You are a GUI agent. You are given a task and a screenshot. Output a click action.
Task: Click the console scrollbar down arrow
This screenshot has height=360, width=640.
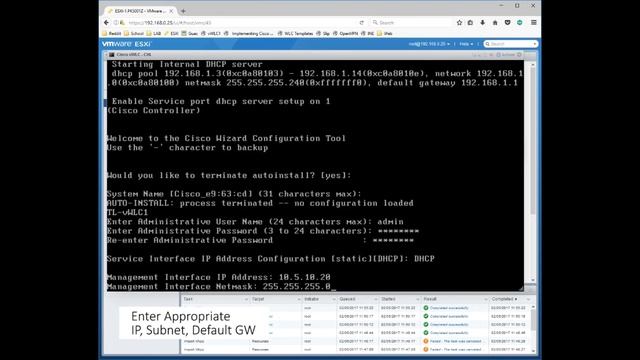(x=533, y=280)
